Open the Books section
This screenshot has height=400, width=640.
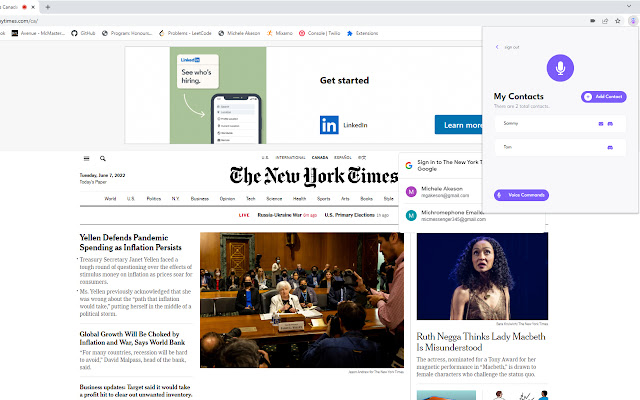coord(367,199)
